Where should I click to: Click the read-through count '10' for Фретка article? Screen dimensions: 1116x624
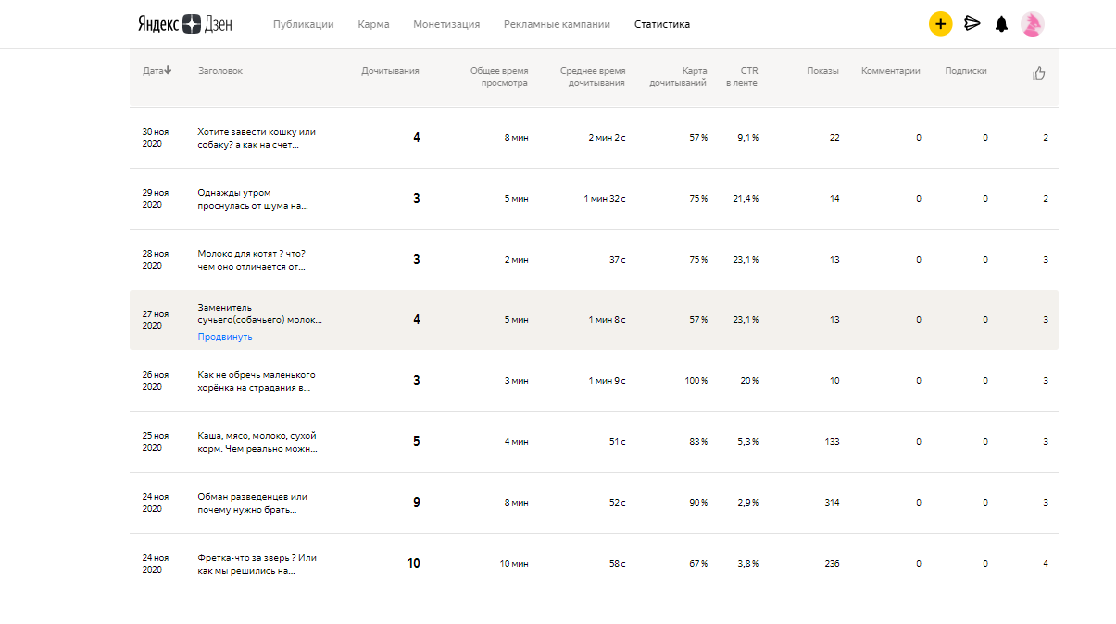(414, 564)
